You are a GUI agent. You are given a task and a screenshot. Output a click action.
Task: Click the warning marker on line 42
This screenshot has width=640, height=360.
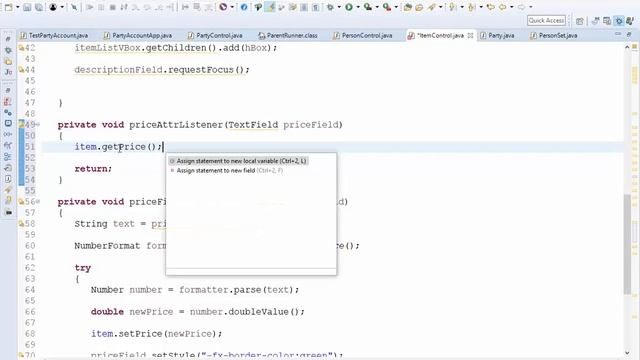pos(21,48)
